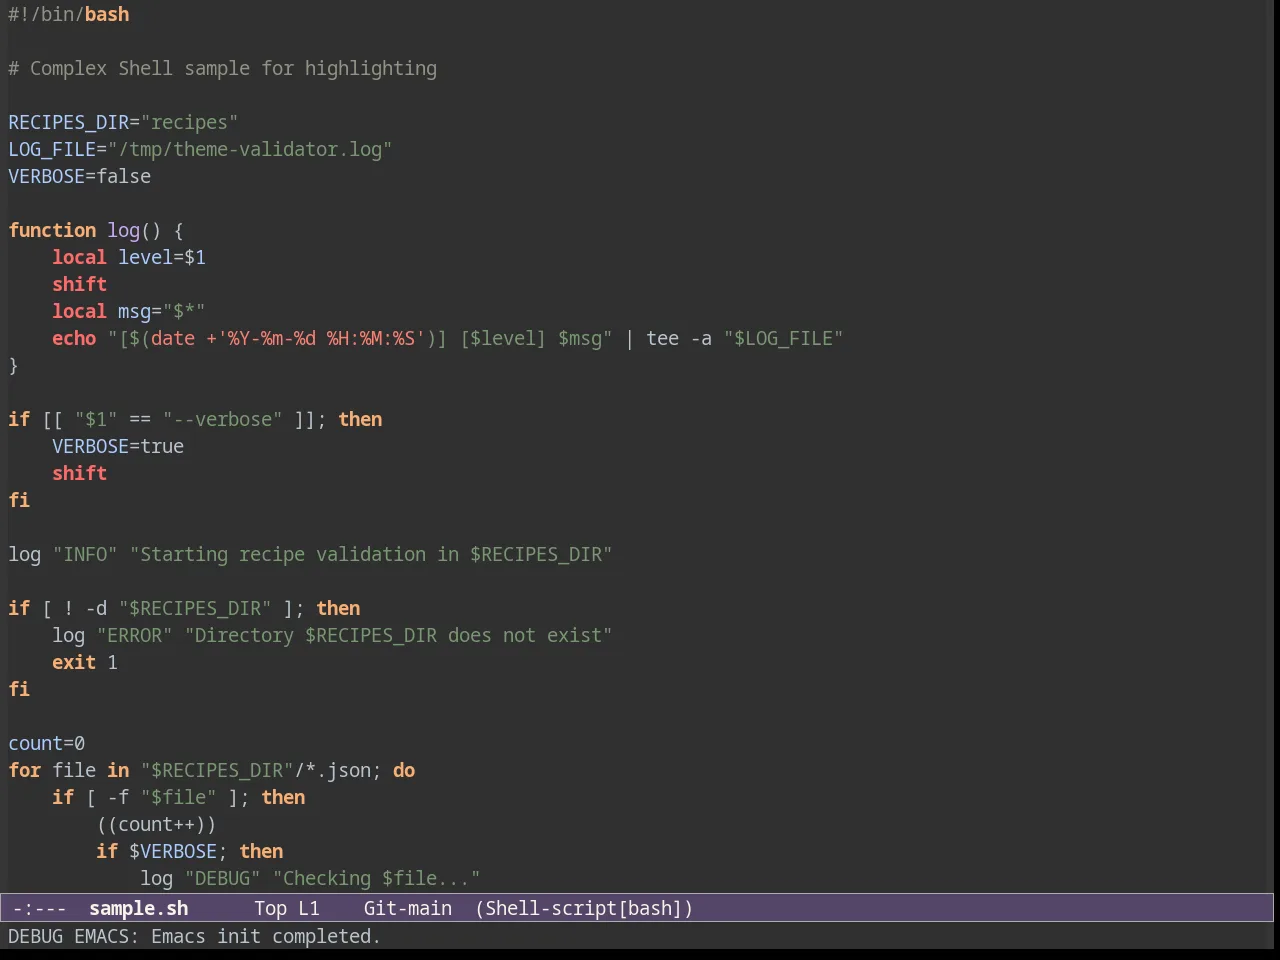Click VERBOSE=false assignment line
Screen dimensions: 1280x960
[x=80, y=176]
